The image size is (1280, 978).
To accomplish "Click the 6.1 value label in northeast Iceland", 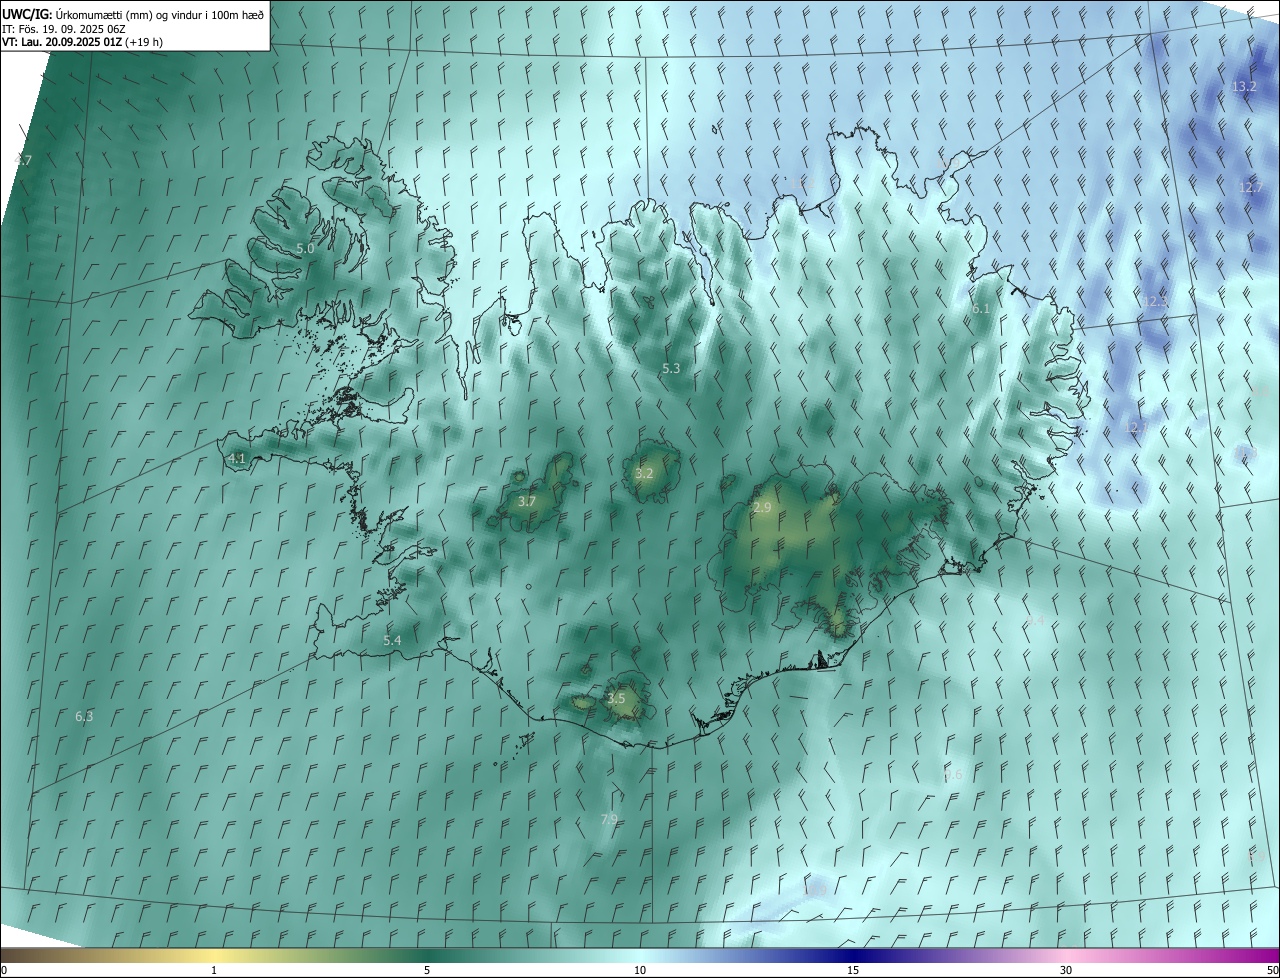I will click(981, 309).
